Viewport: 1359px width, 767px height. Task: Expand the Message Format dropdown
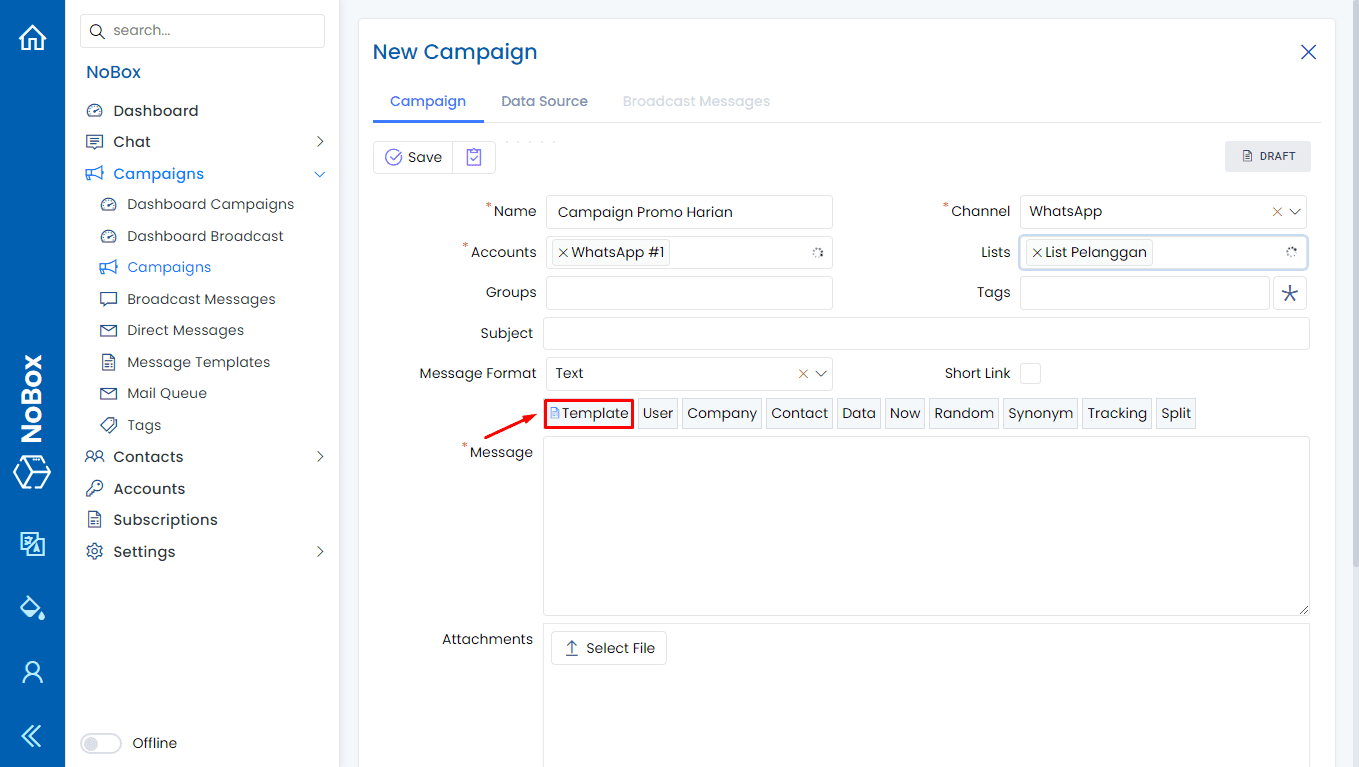click(x=821, y=374)
